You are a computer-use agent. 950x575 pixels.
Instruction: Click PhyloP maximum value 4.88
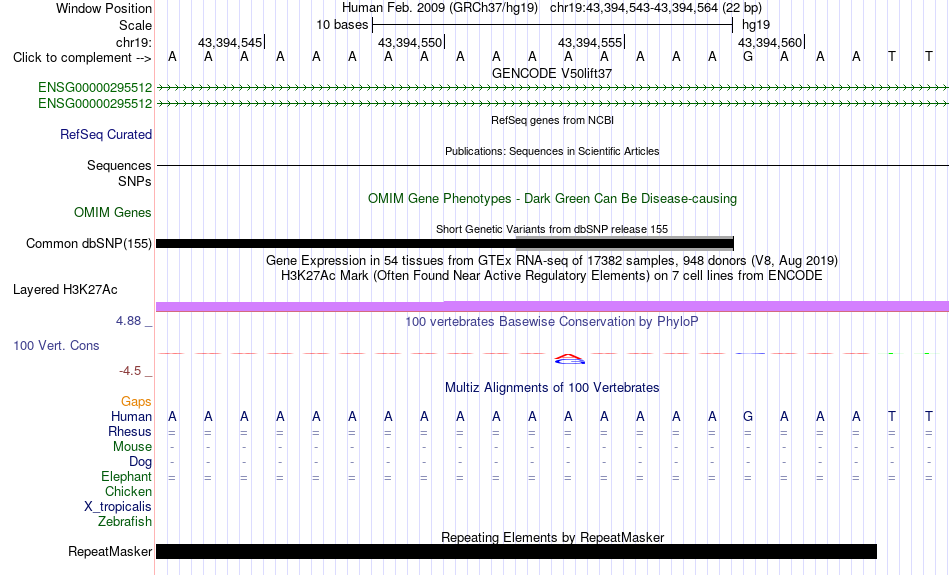pyautogui.click(x=128, y=321)
